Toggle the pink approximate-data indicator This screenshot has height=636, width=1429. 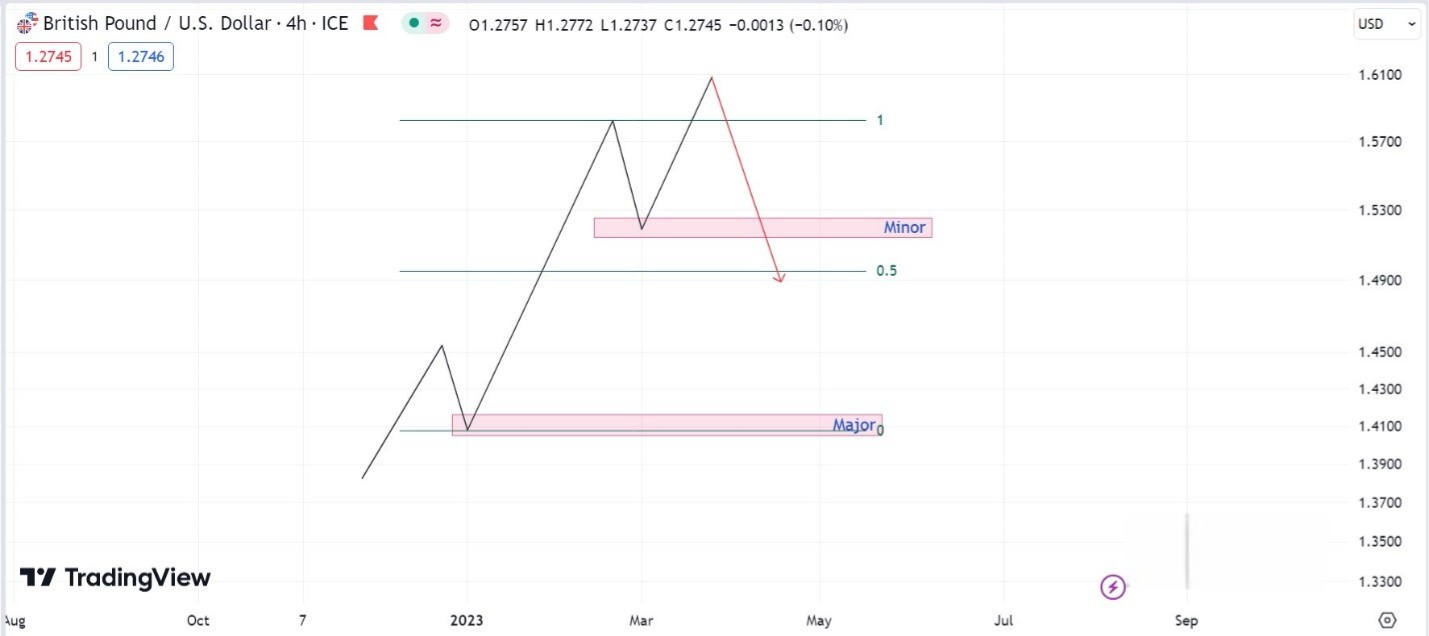[x=436, y=24]
